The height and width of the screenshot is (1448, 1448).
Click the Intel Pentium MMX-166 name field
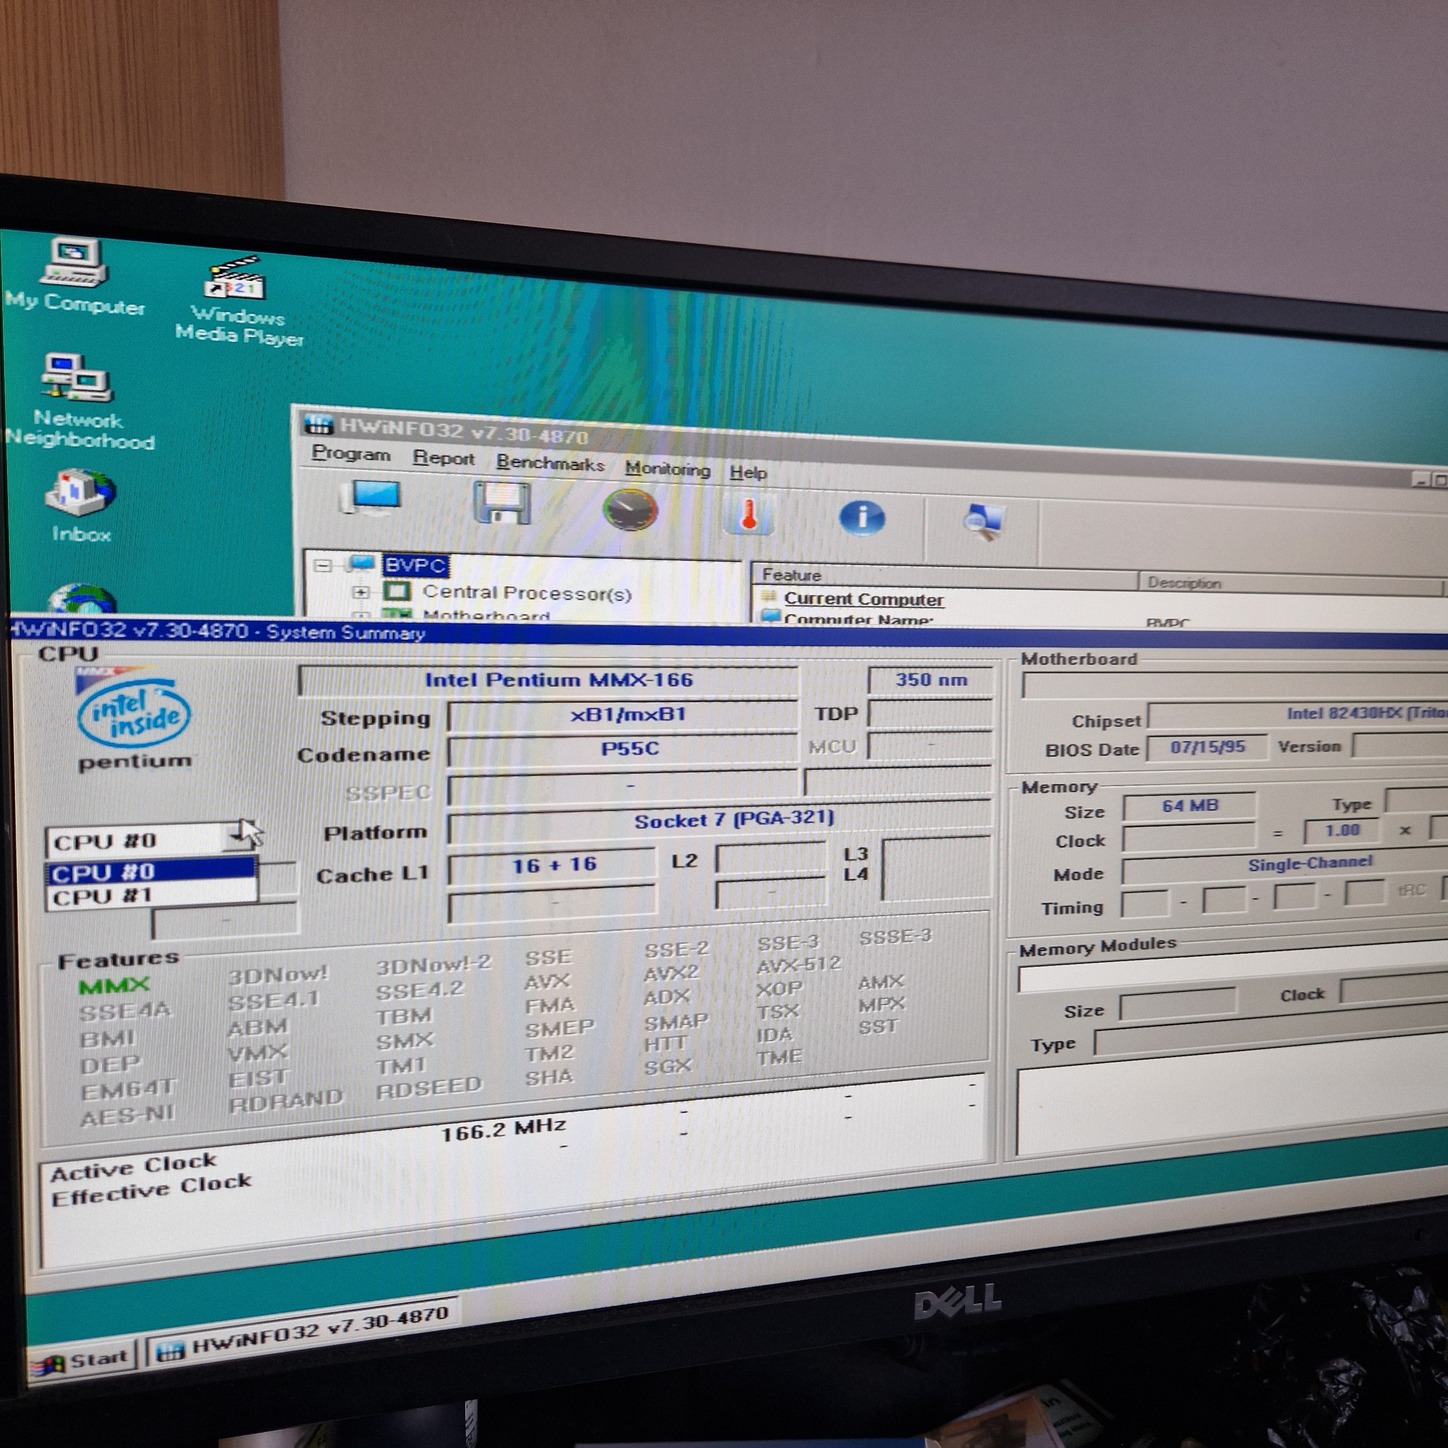(548, 680)
